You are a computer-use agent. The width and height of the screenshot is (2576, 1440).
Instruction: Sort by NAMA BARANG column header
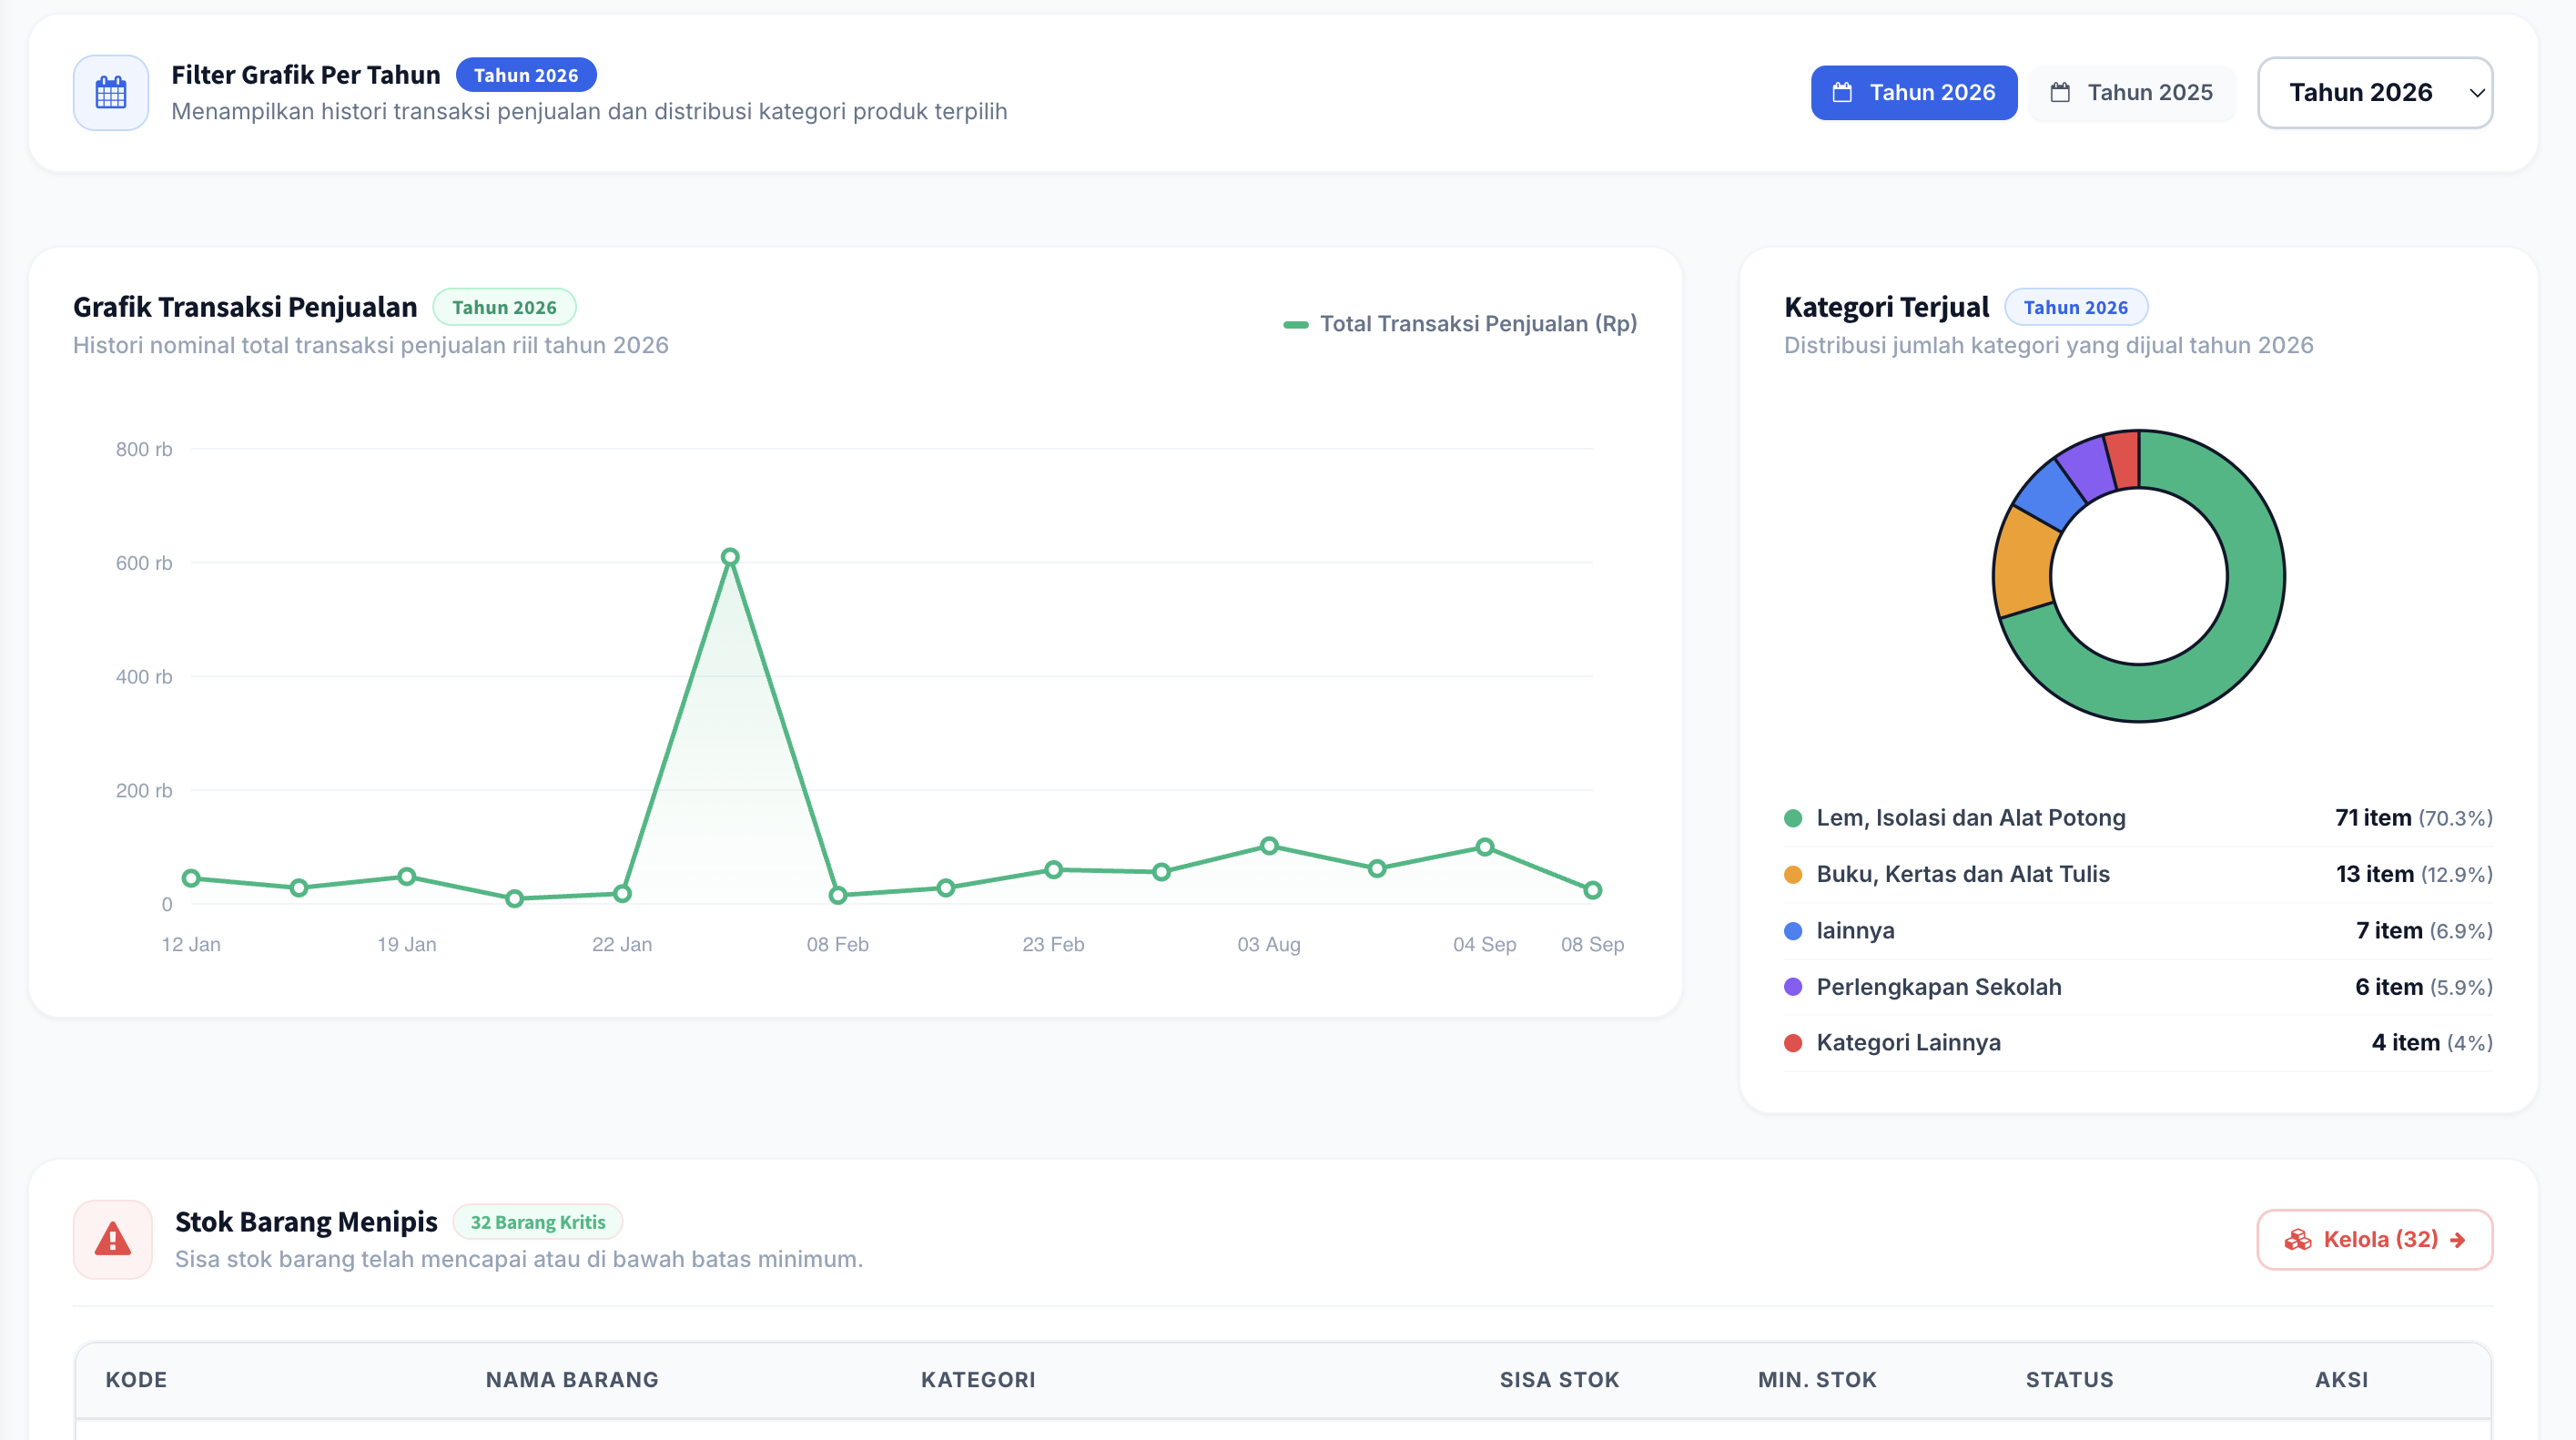pyautogui.click(x=572, y=1380)
